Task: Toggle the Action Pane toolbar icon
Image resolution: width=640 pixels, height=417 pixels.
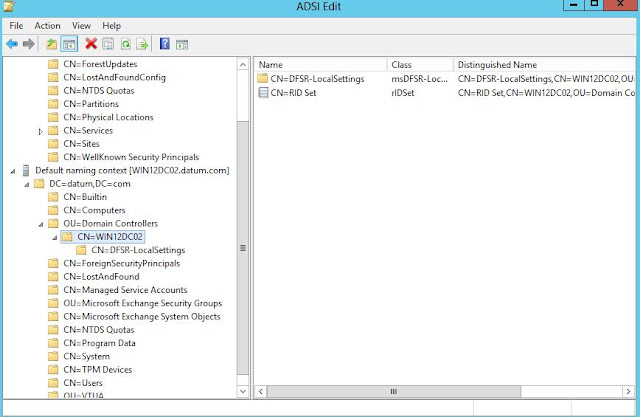Action: tap(182, 44)
